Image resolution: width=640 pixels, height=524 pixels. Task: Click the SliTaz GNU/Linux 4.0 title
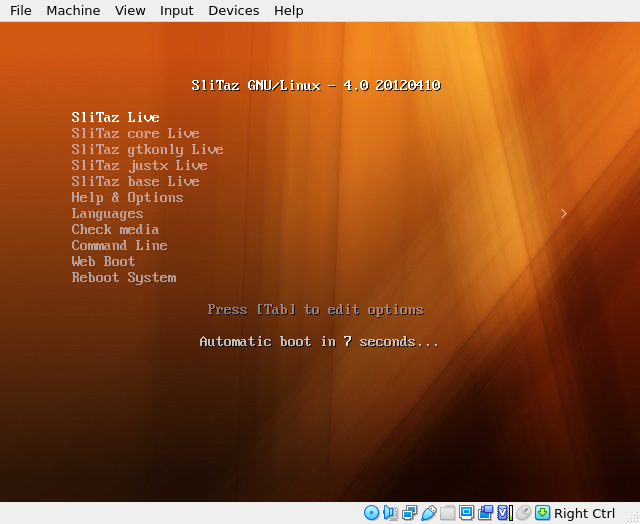coord(316,85)
